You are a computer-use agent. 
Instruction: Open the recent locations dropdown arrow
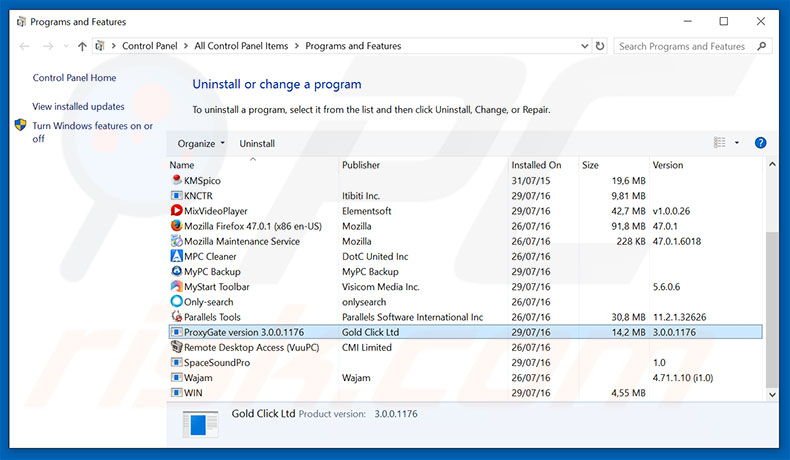(x=66, y=46)
